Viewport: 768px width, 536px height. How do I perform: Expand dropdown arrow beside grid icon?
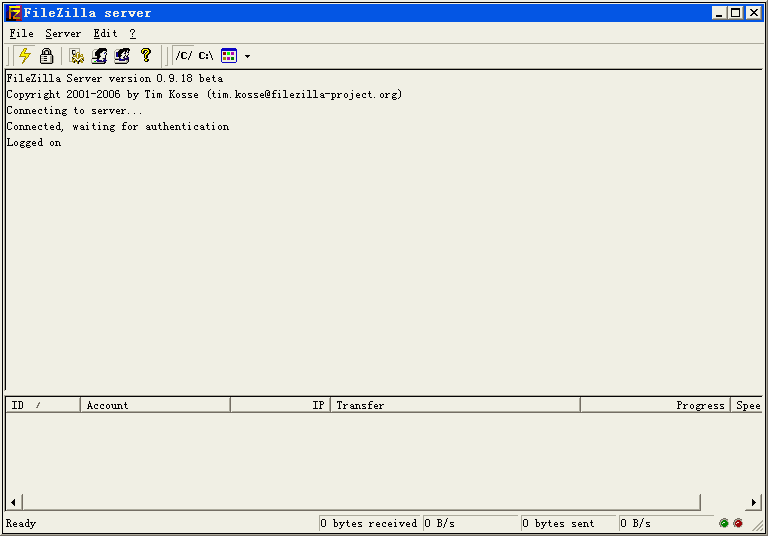click(x=247, y=56)
